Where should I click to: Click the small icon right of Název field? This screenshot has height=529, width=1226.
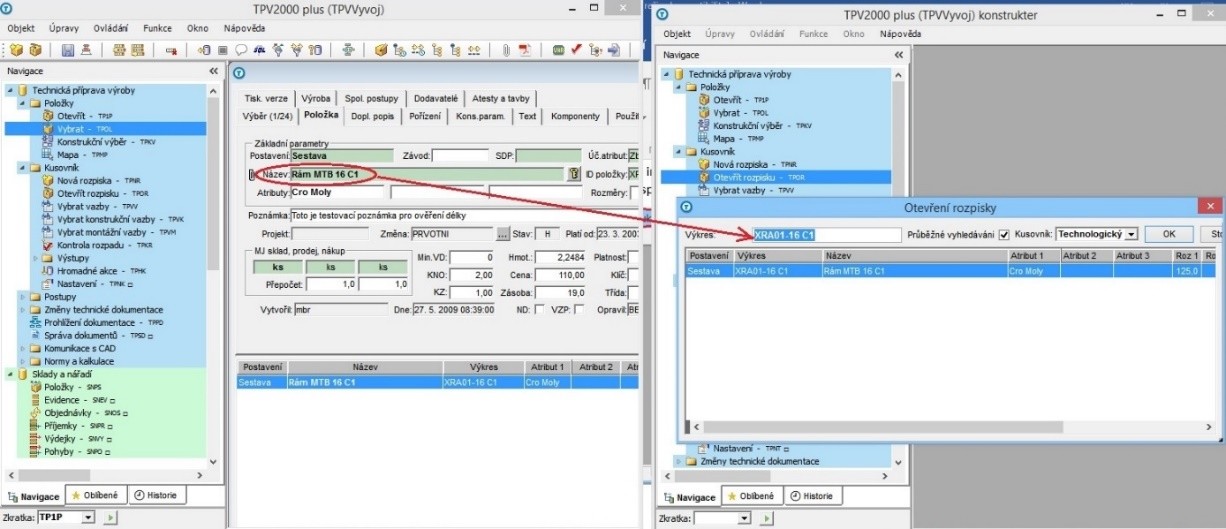click(574, 174)
